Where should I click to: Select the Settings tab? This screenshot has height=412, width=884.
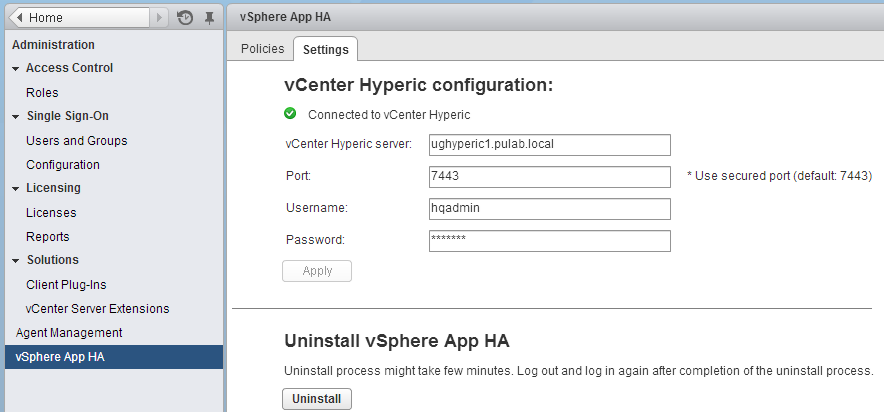coord(325,50)
